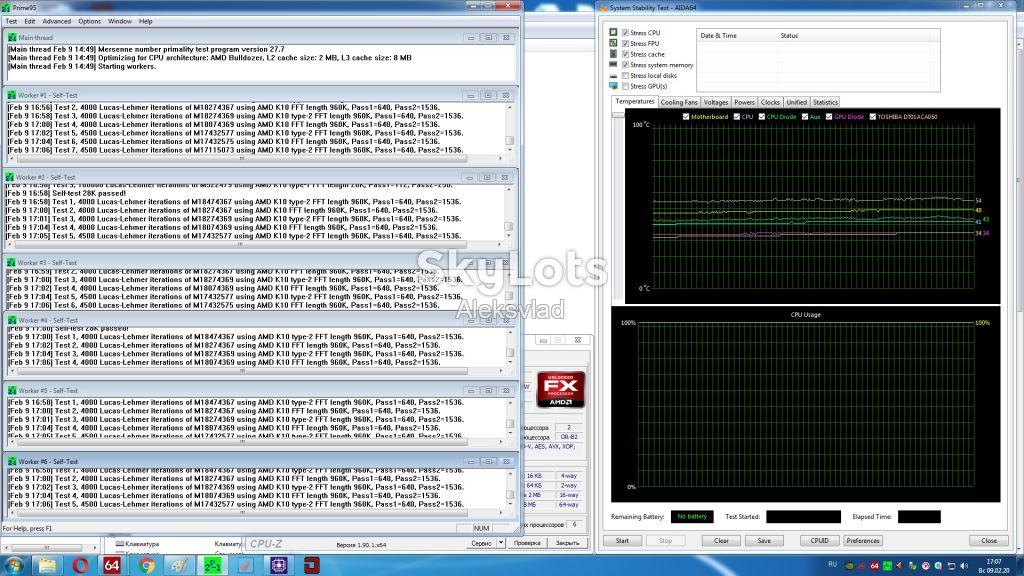Click the Stress system memory RAM icon
1024x576 pixels.
613,65
